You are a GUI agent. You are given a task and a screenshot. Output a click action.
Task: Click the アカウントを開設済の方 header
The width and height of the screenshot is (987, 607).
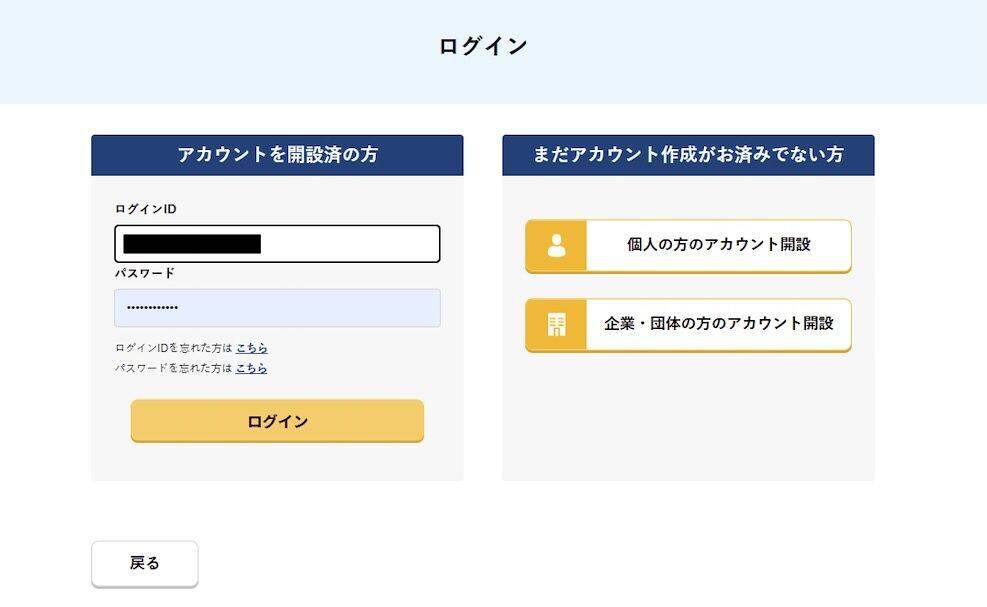click(277, 155)
